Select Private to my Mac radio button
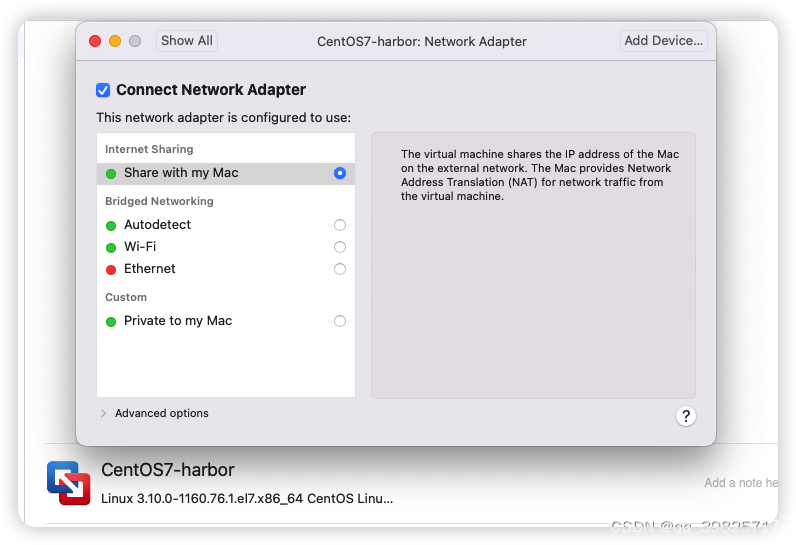Image resolution: width=796 pixels, height=545 pixels. (x=340, y=321)
